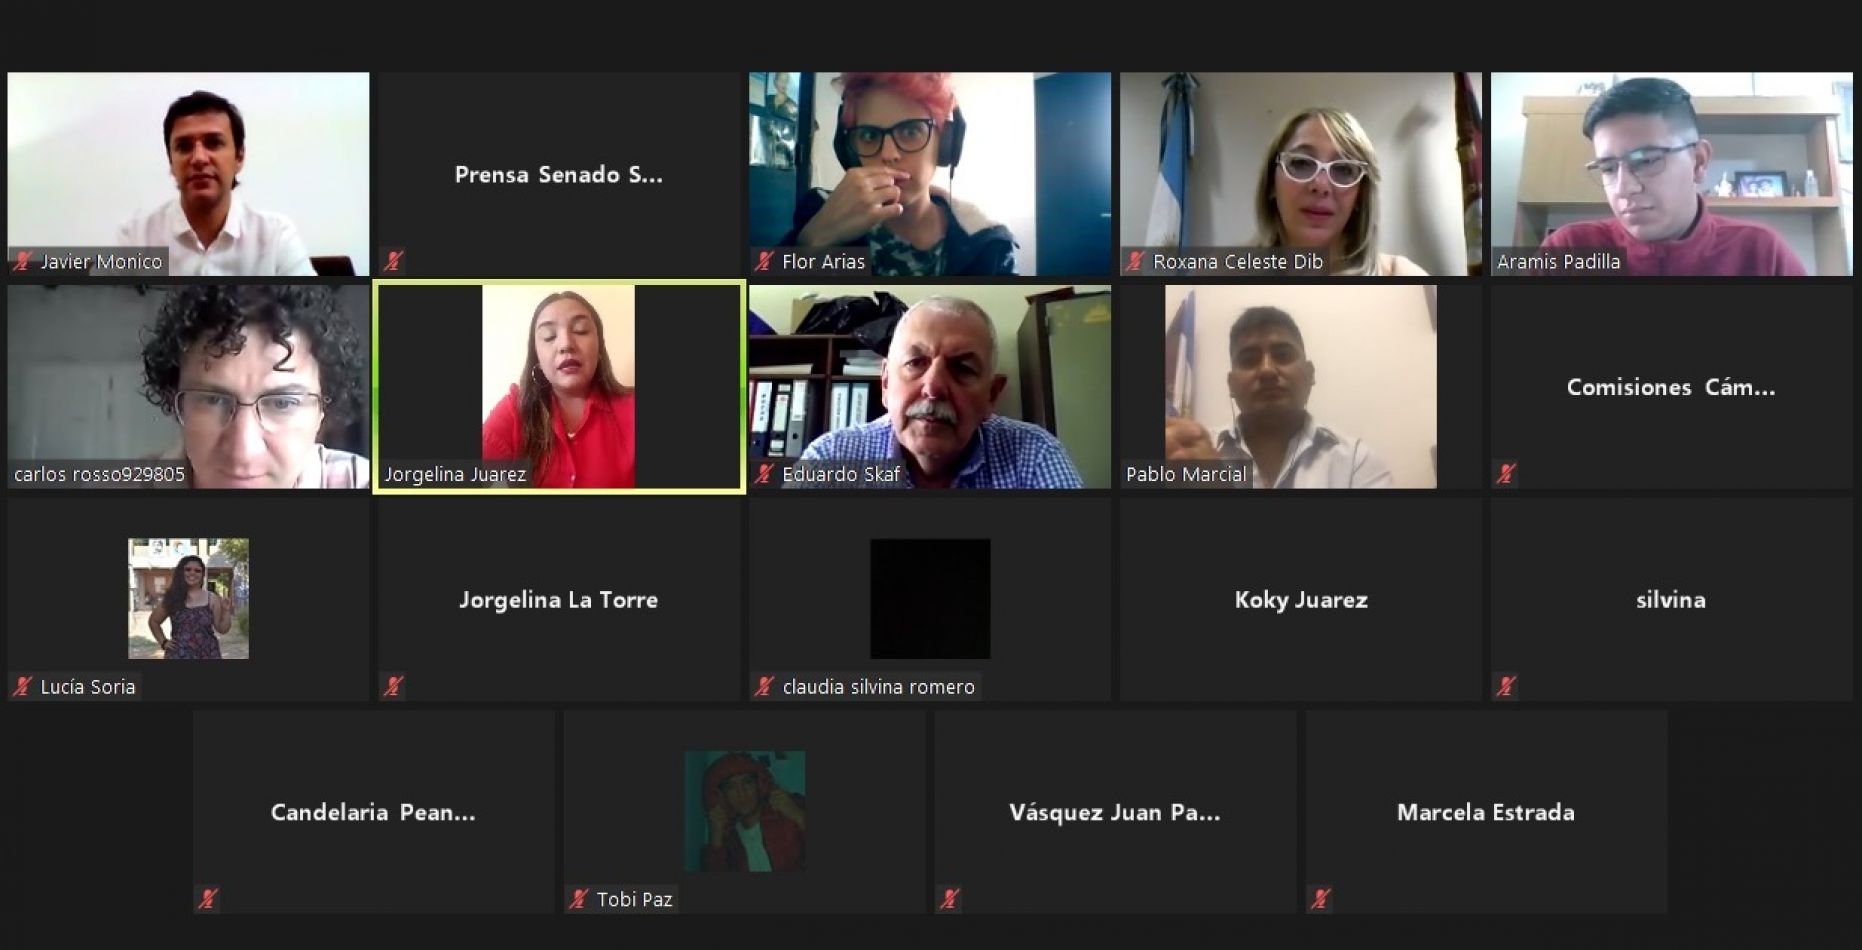
Task: Click muted mic icon beside Roxana Celeste Dib
Action: 1135,262
